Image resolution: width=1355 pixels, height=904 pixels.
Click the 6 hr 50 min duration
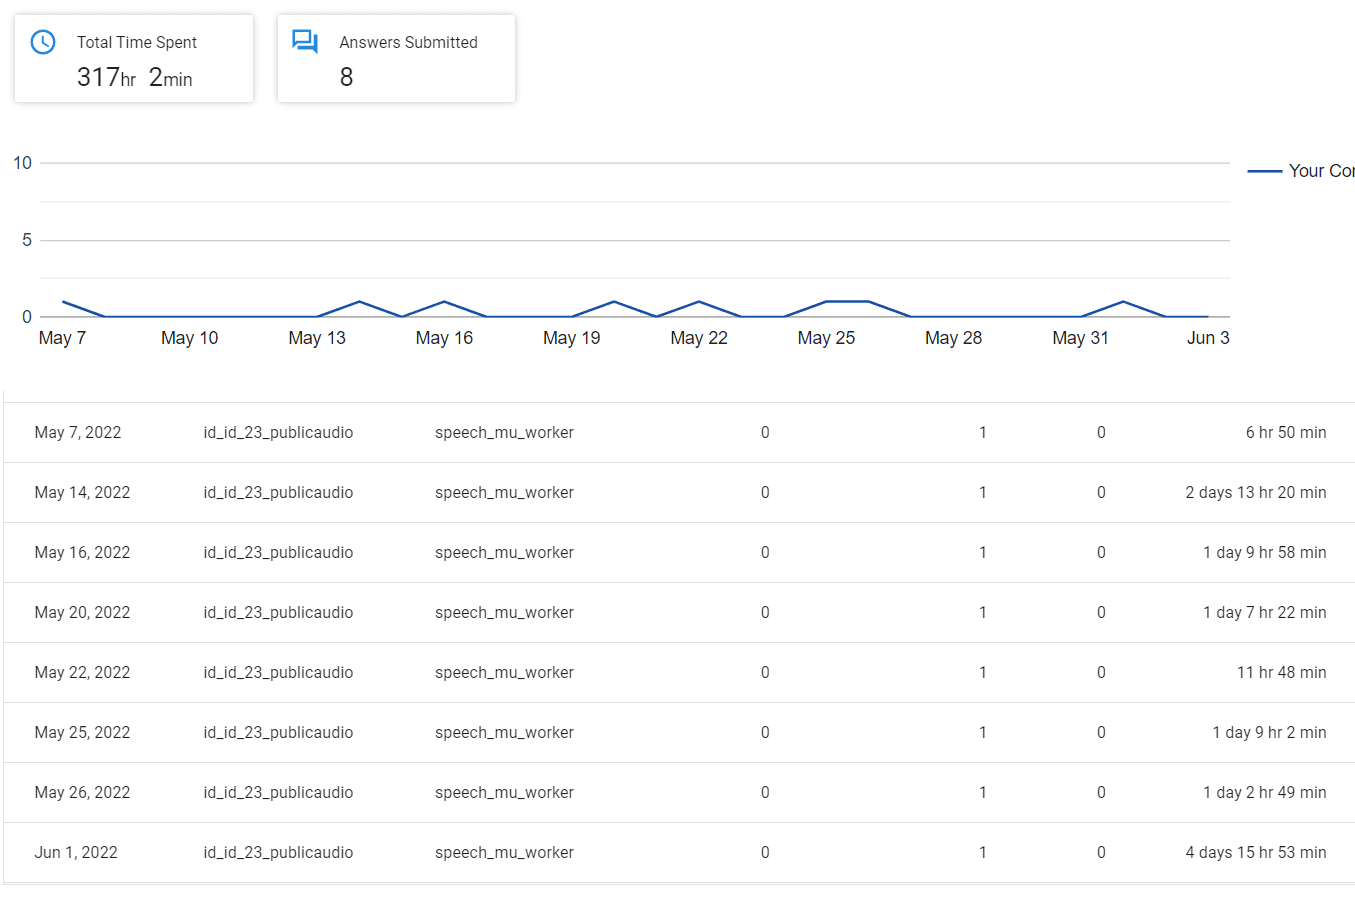click(x=1286, y=433)
